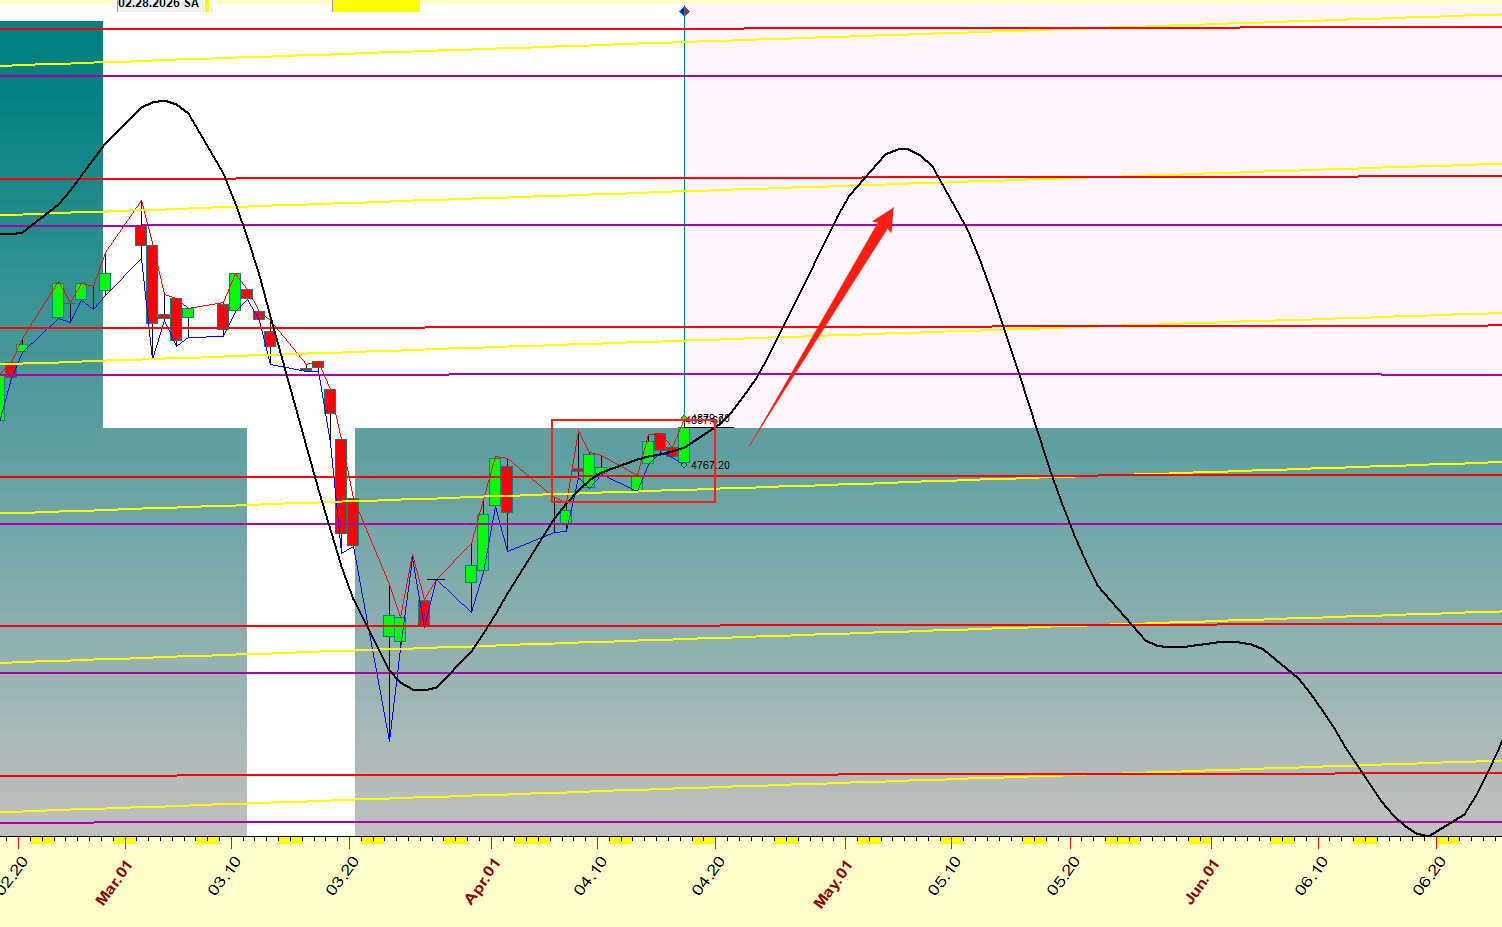Click the 03.20 tick label on the axis
Screen dimensions: 1502x927
click(341, 876)
